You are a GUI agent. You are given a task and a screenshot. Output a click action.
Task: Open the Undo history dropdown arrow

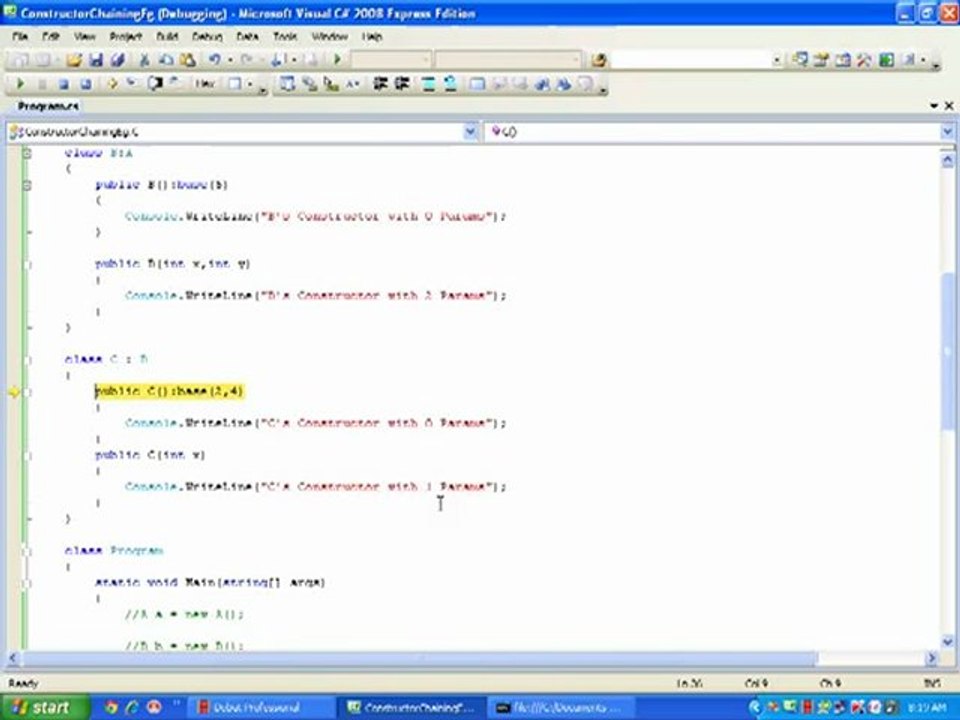(230, 60)
